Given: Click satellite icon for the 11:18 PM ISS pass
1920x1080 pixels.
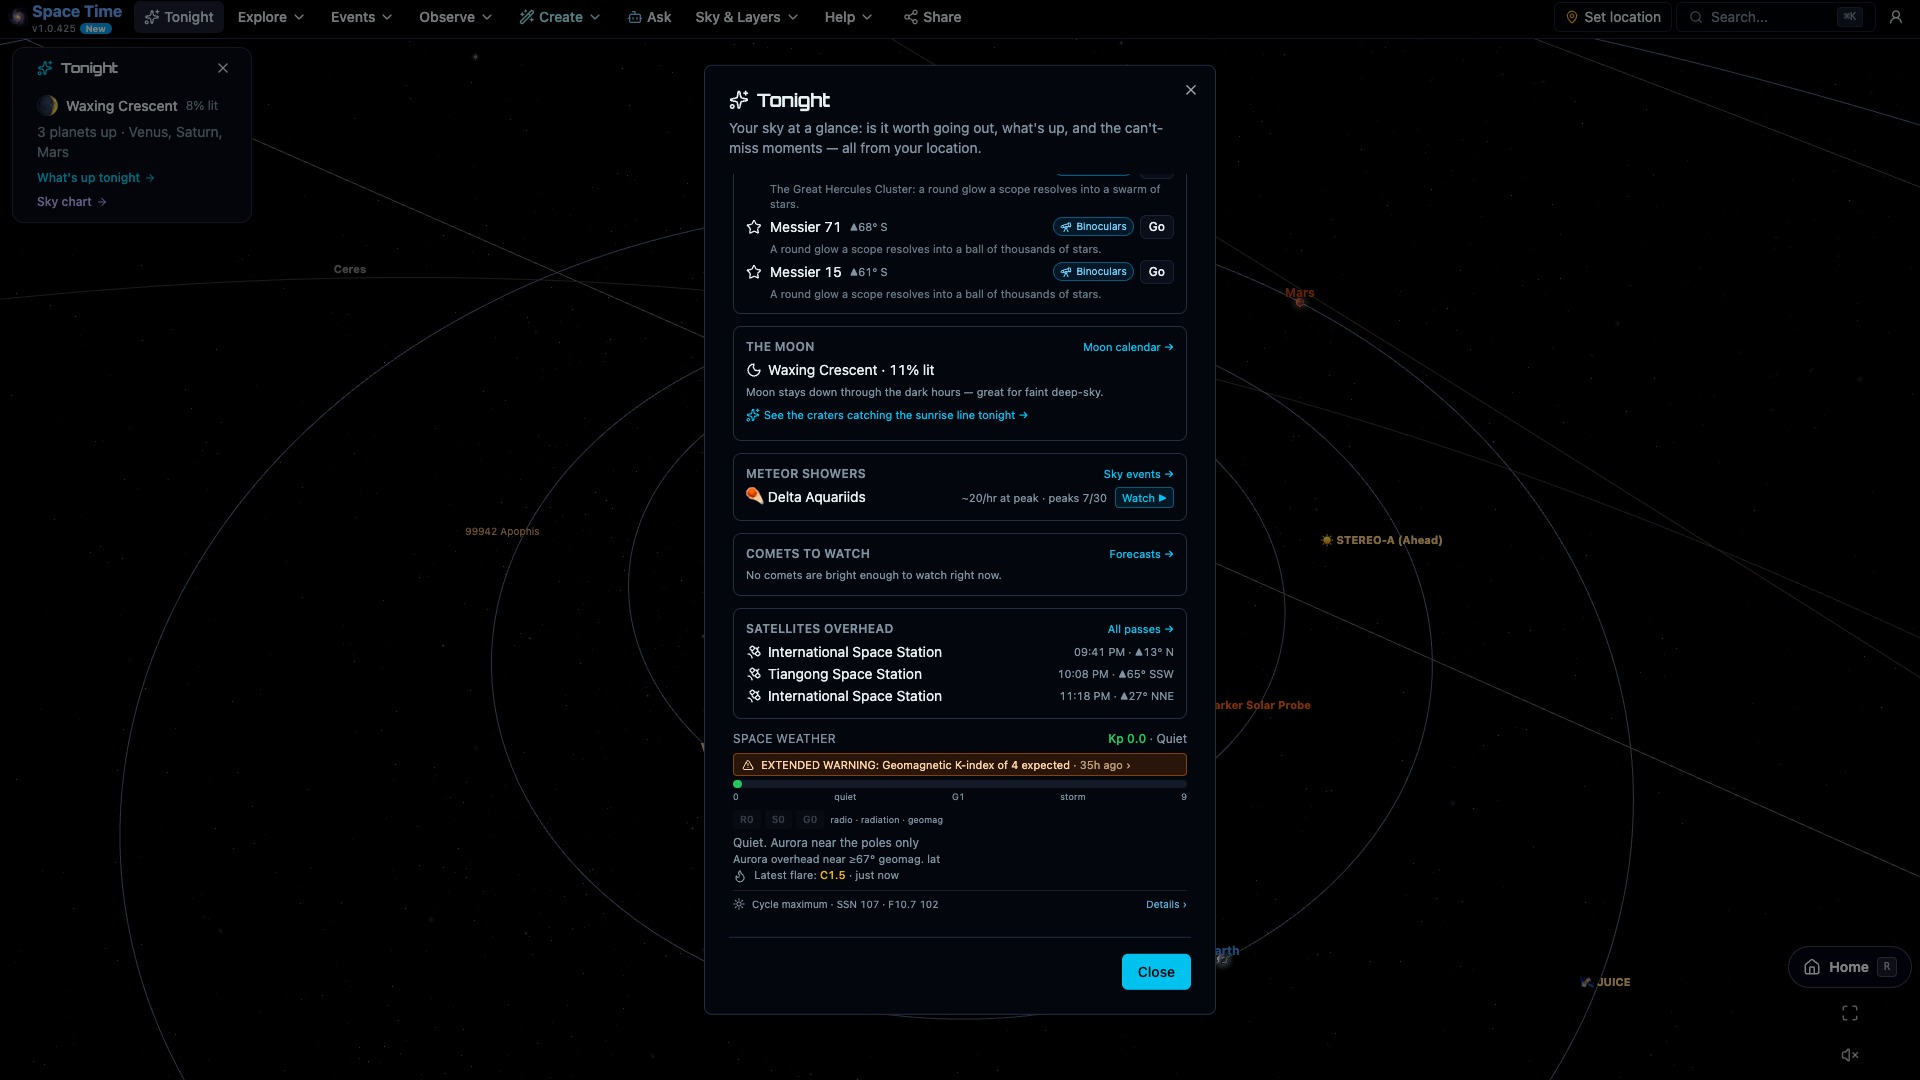Looking at the screenshot, I should coord(754,696).
